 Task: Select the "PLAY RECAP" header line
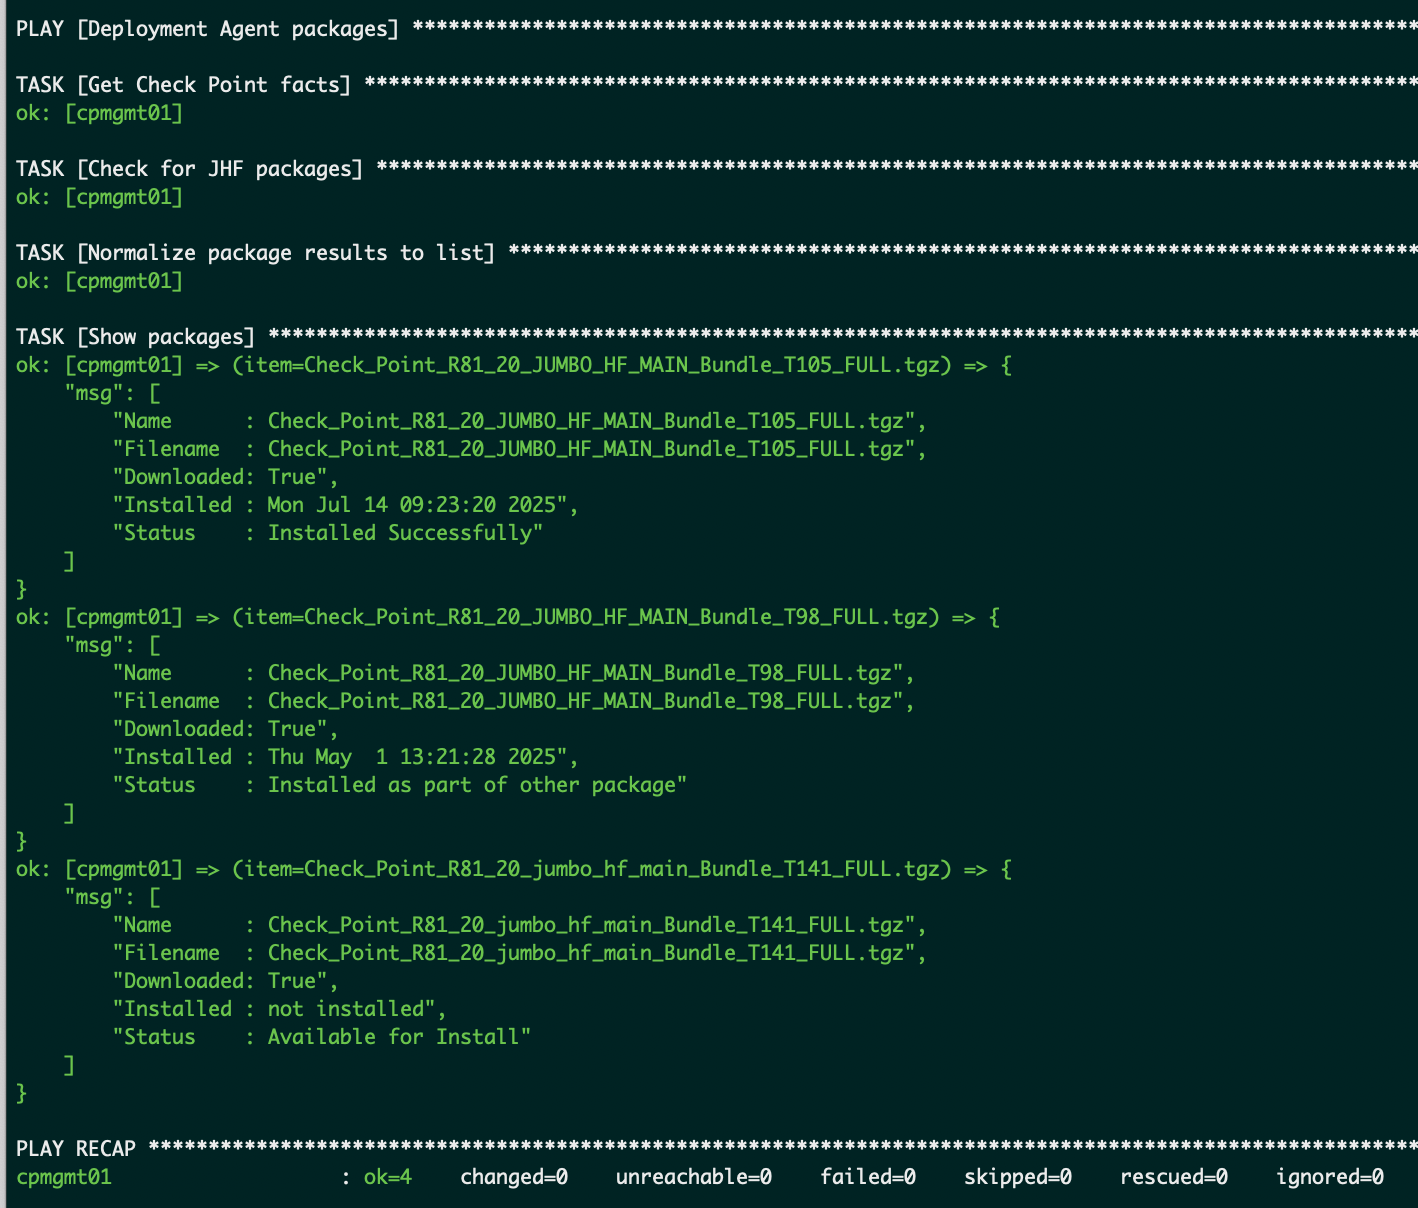click(x=716, y=1149)
